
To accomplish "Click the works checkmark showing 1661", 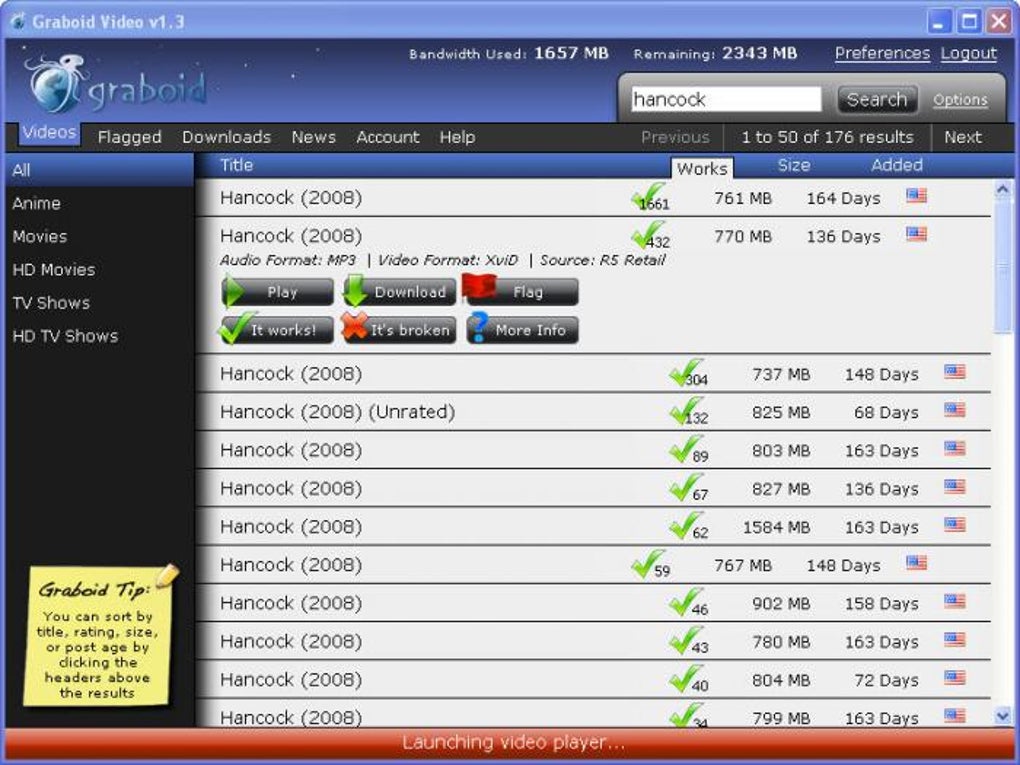I will tap(649, 196).
